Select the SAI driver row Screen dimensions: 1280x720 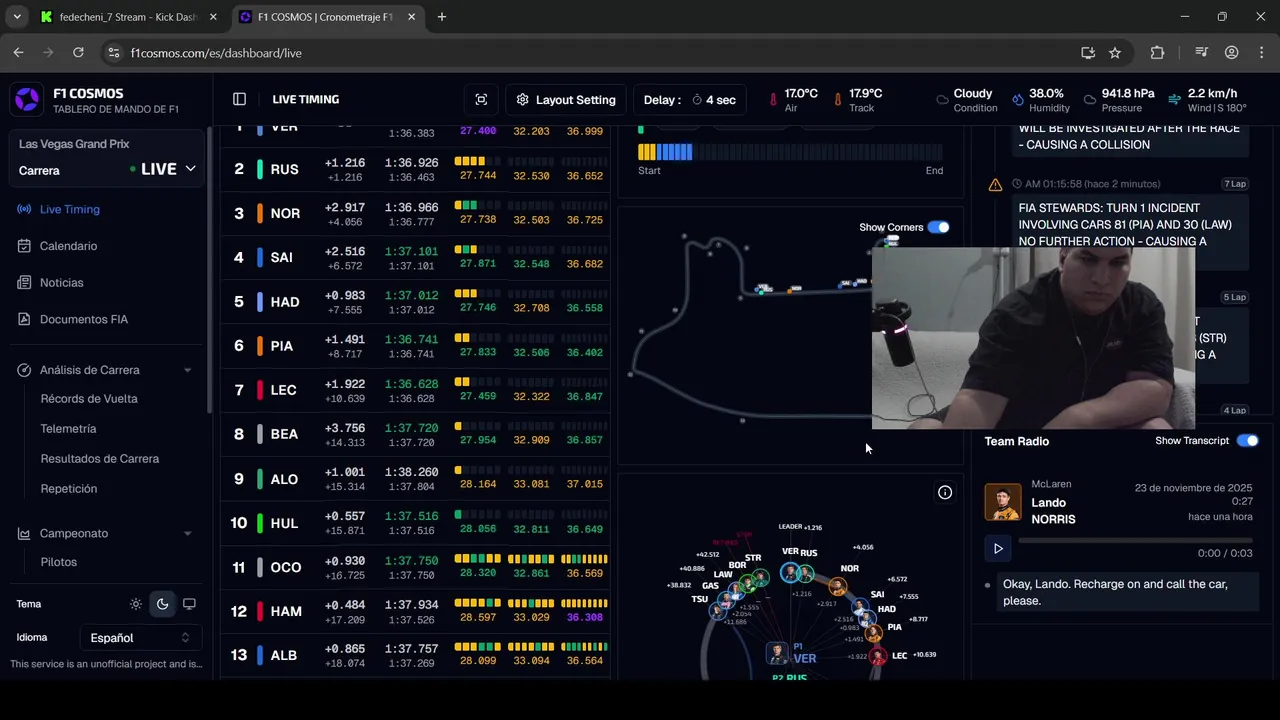(415, 258)
